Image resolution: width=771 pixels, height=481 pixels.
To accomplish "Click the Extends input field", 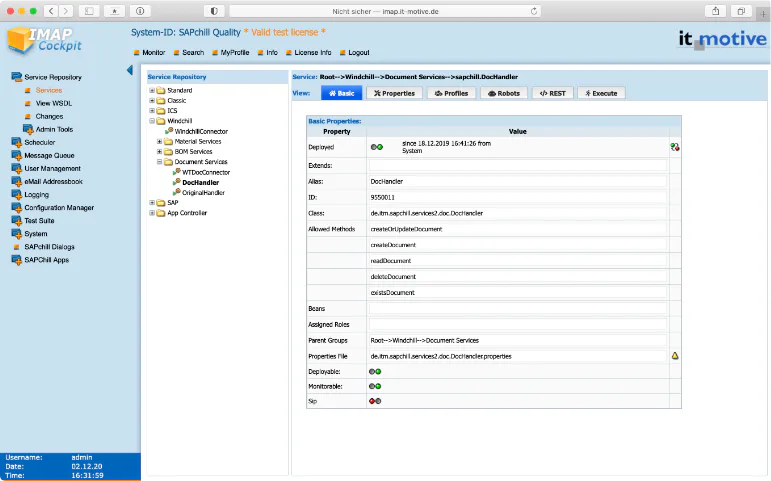I will [518, 166].
